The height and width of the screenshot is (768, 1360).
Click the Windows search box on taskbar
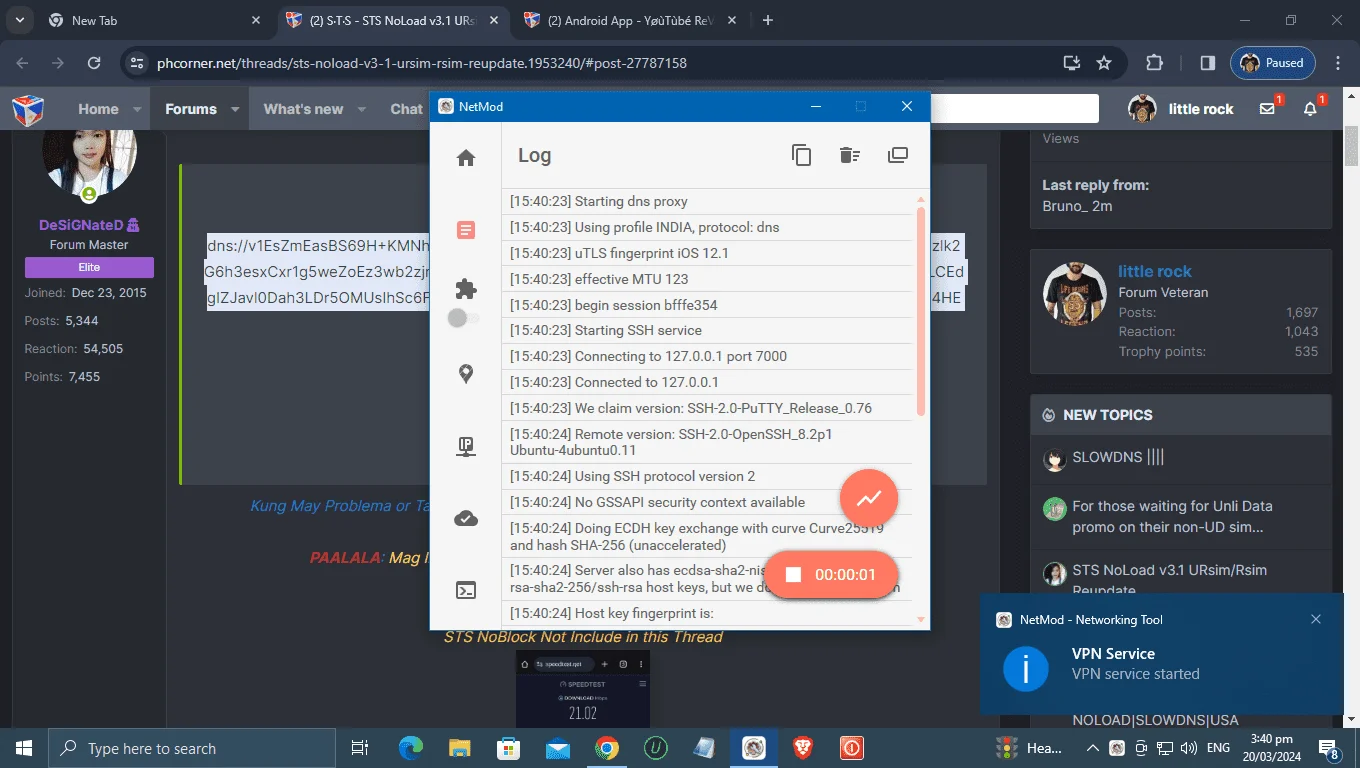click(192, 748)
